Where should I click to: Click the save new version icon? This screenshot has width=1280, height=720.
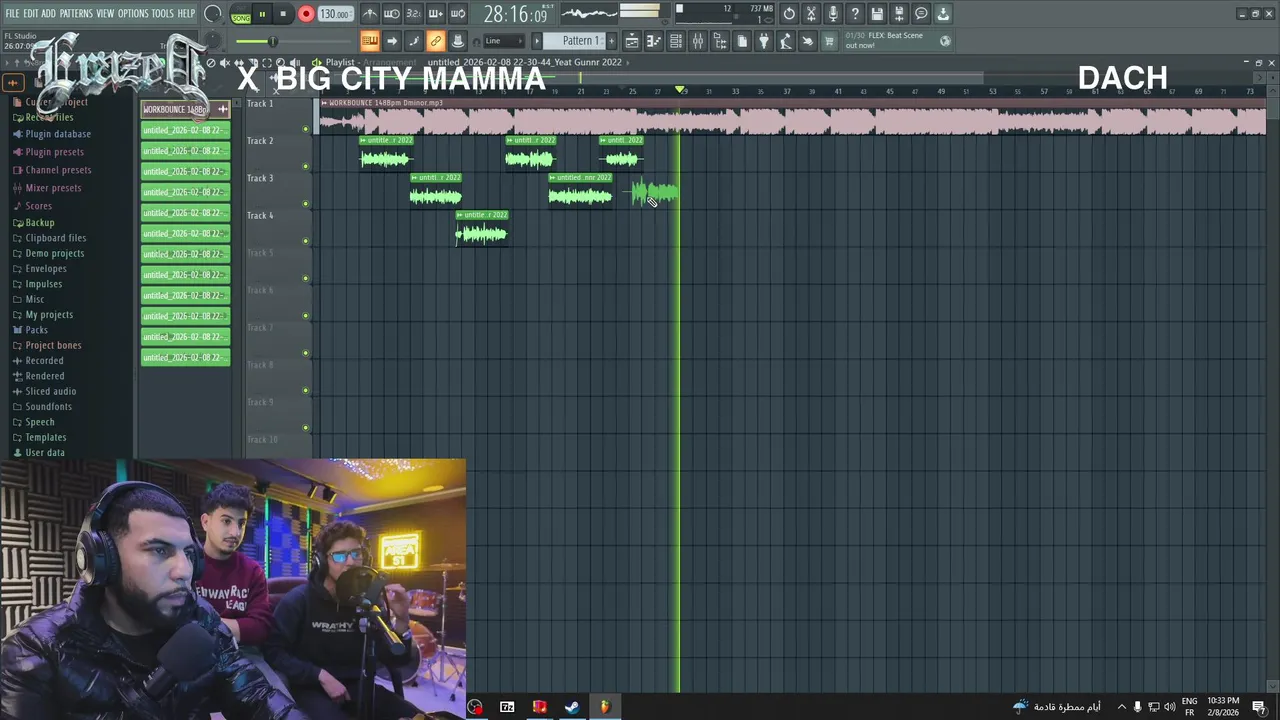(899, 14)
